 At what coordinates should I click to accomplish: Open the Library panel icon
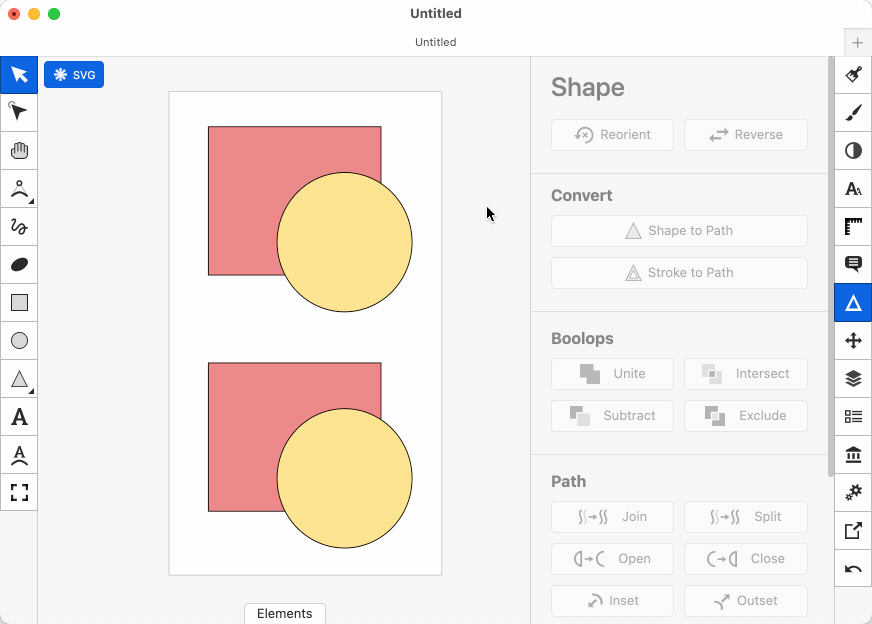pos(853,455)
